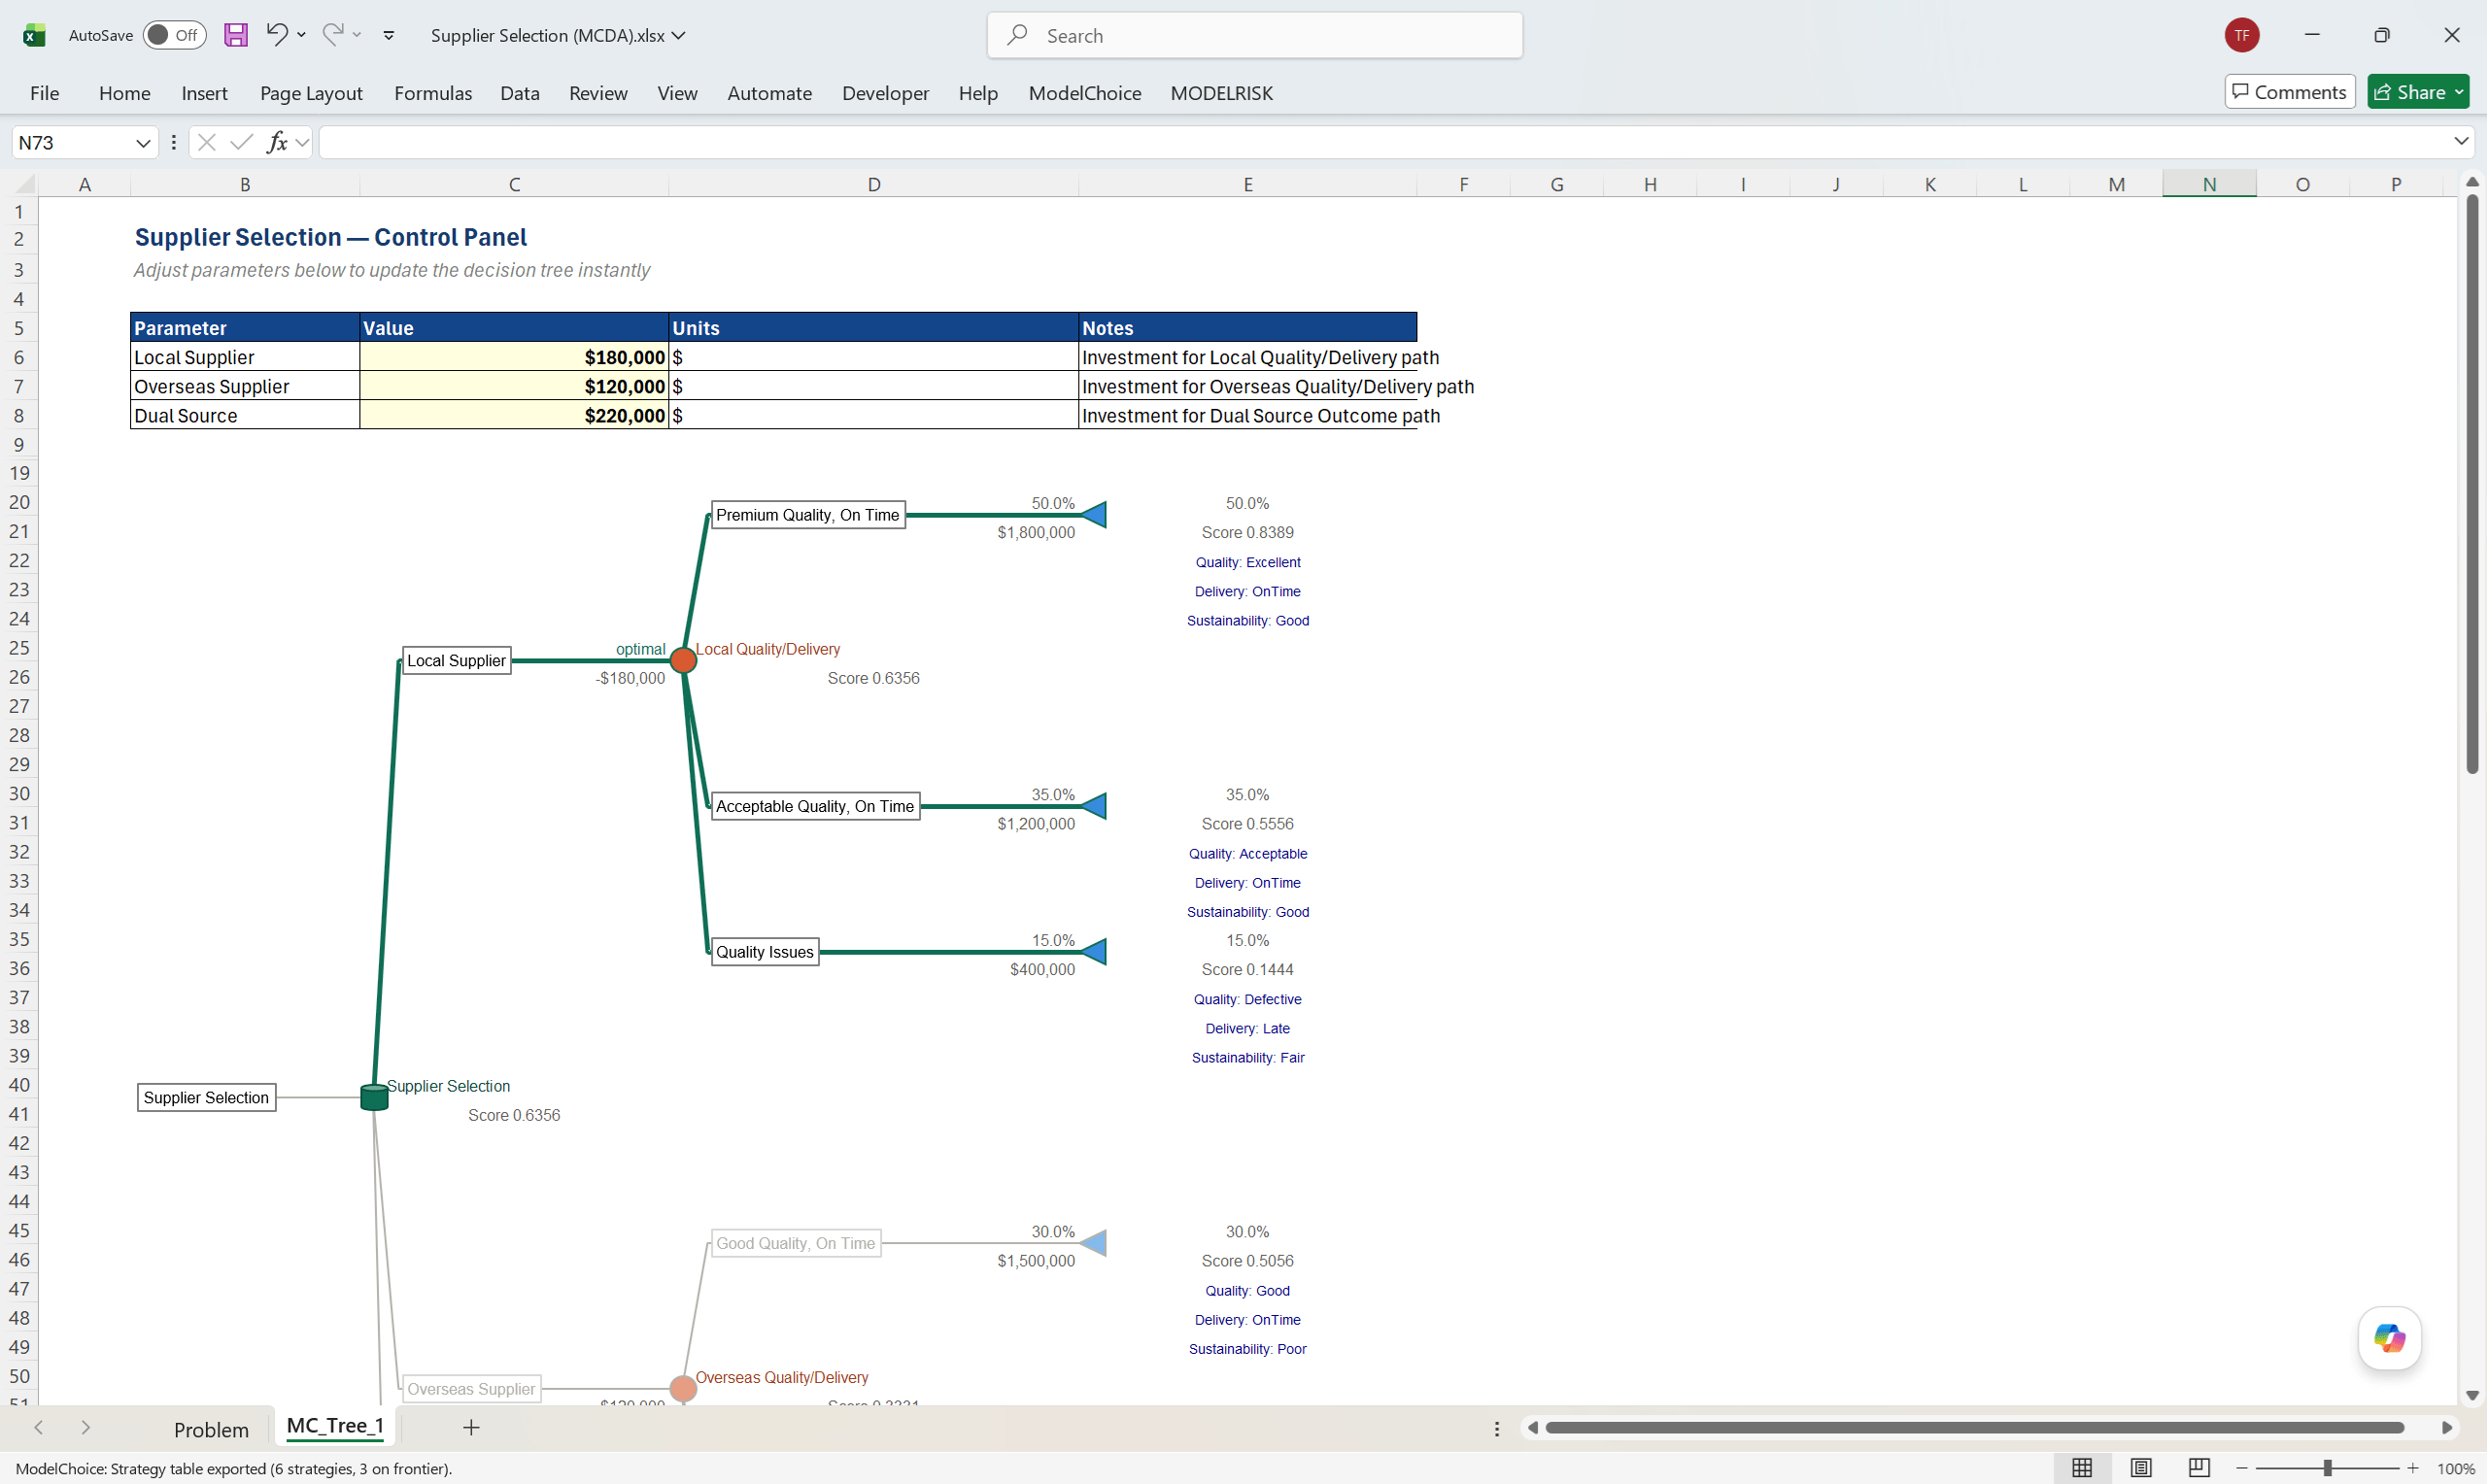Click the 100% zoom level text
Screen dimensions: 2487x1484
[2456, 1468]
